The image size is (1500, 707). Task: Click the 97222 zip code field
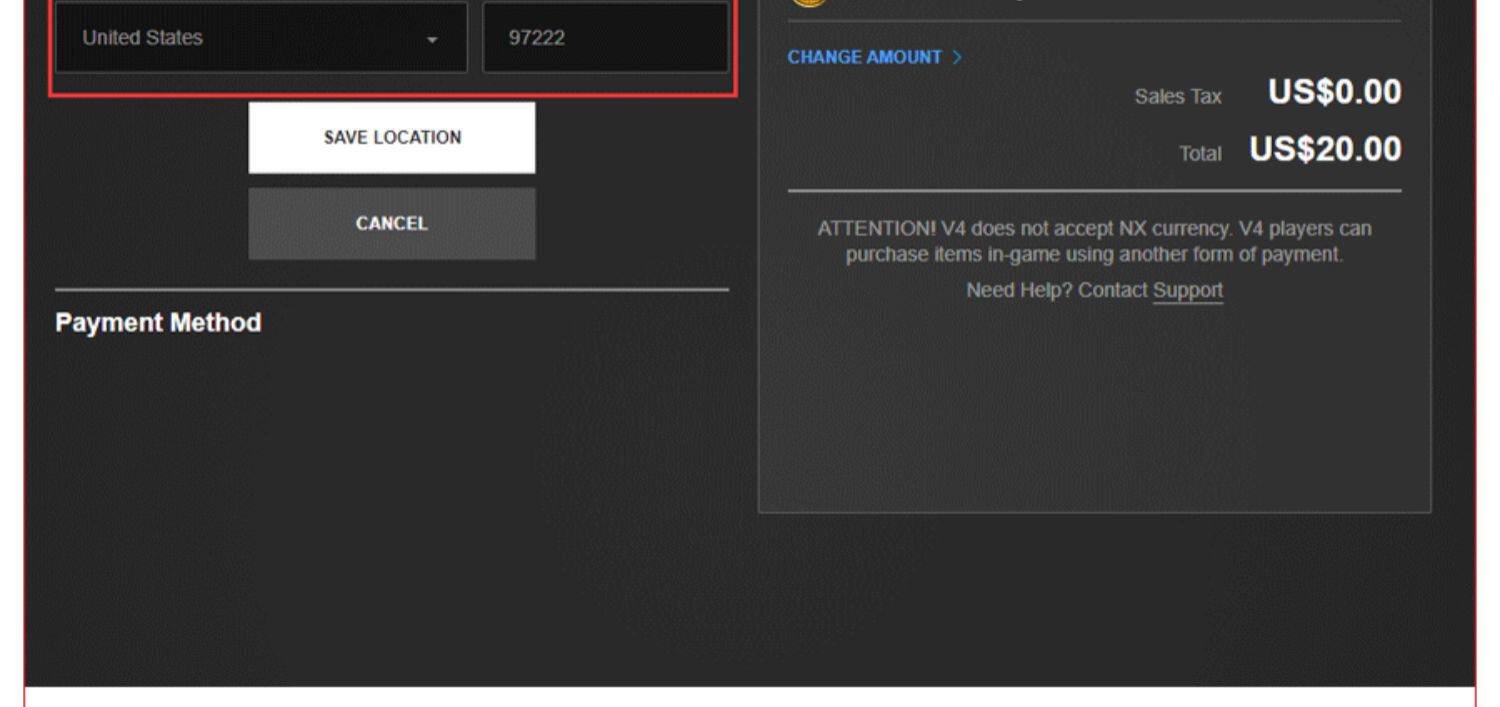coord(605,38)
